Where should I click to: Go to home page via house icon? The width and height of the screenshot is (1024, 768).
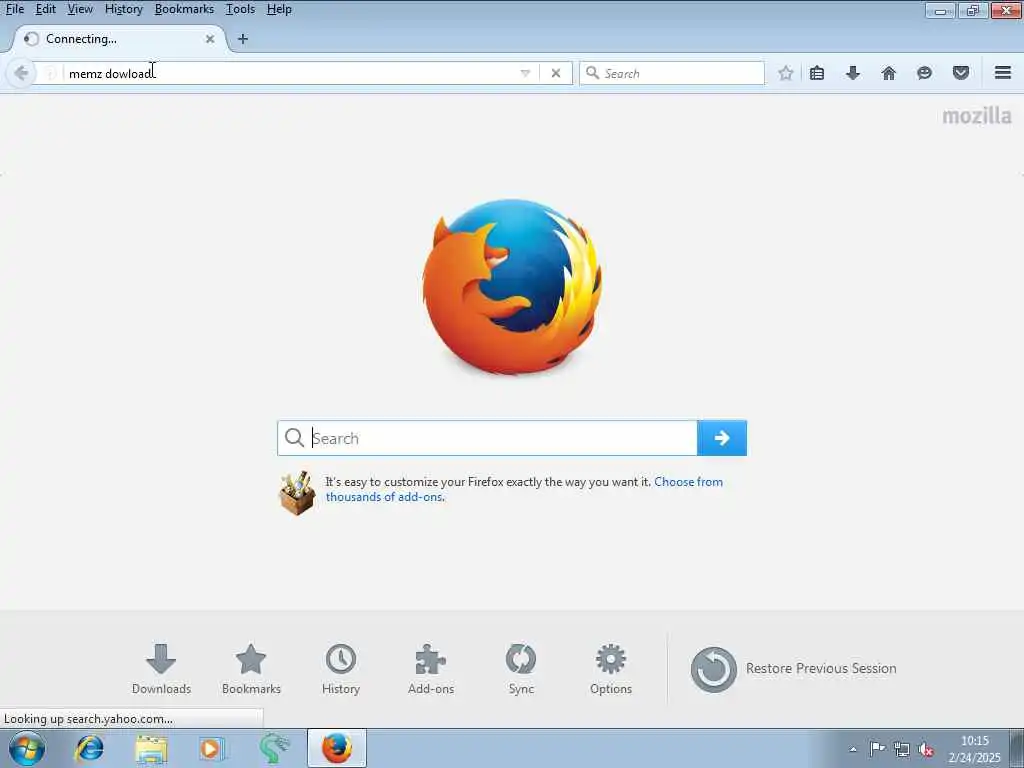889,73
